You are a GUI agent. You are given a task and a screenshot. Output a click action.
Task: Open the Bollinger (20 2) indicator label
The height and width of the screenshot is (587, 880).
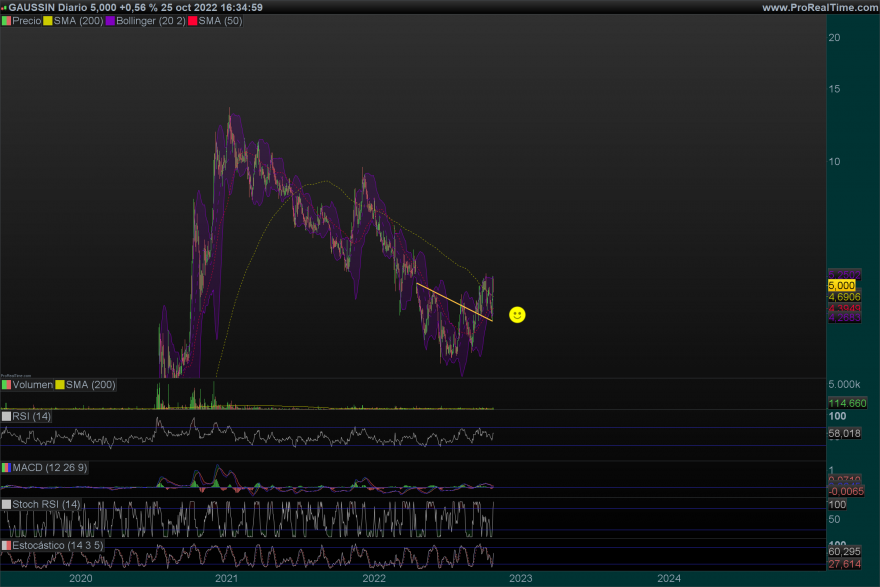coord(150,21)
